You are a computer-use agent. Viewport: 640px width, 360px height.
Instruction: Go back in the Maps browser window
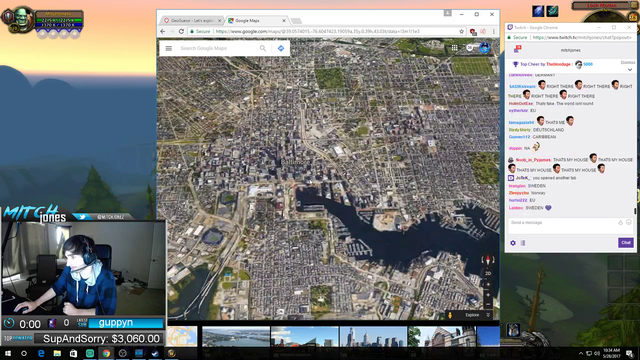(163, 31)
